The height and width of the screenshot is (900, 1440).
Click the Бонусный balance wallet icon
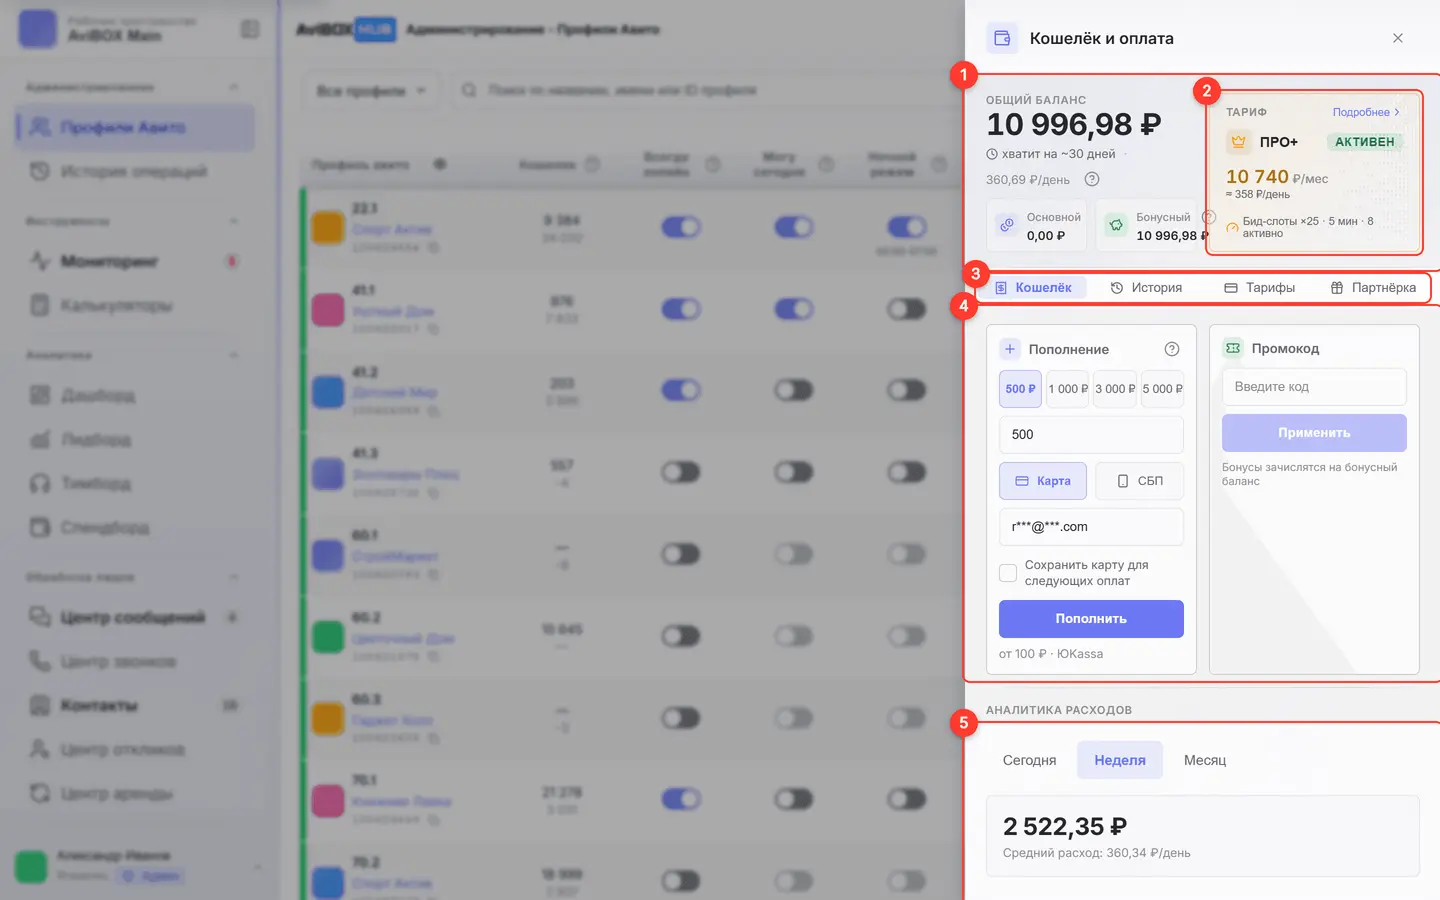coord(1116,226)
